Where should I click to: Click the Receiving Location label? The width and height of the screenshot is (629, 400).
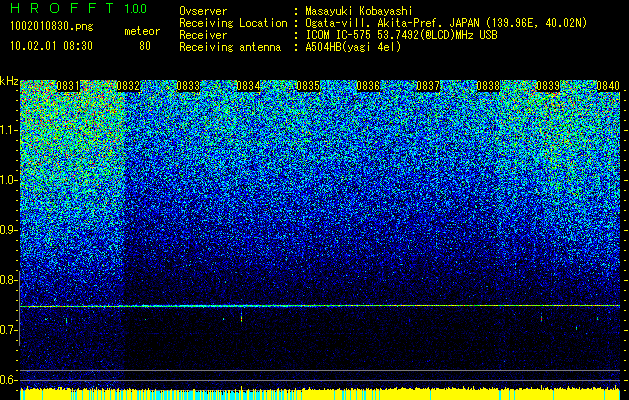(233, 23)
